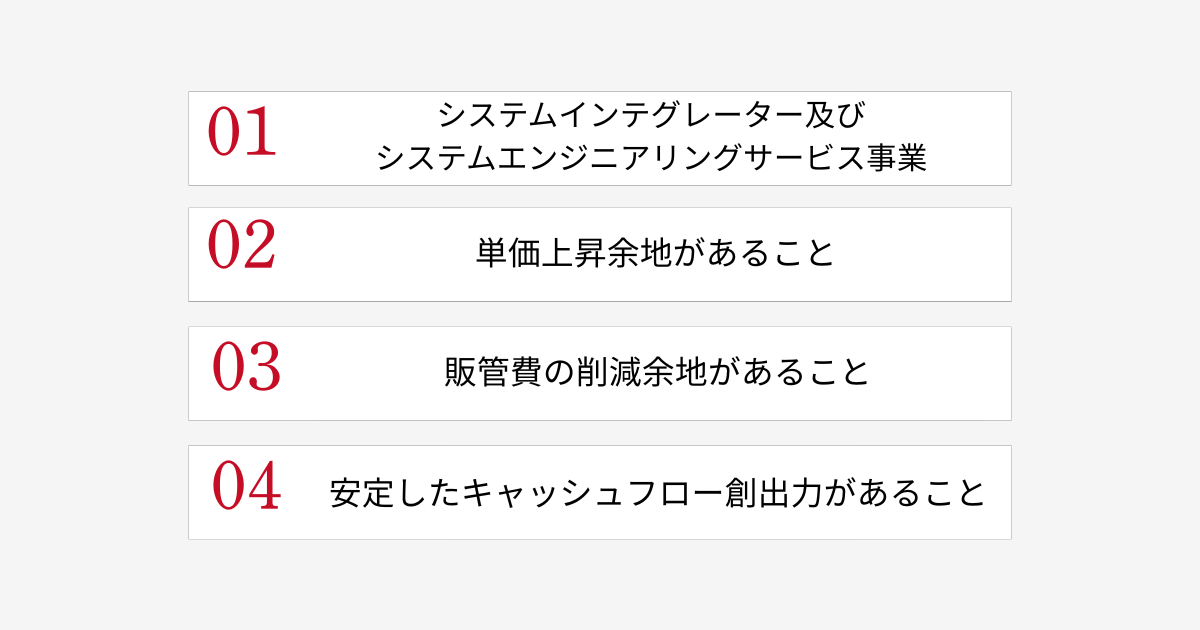Click the line システムエンジニアリングサービス事業
Viewport: 1200px width, 630px height.
(x=651, y=158)
